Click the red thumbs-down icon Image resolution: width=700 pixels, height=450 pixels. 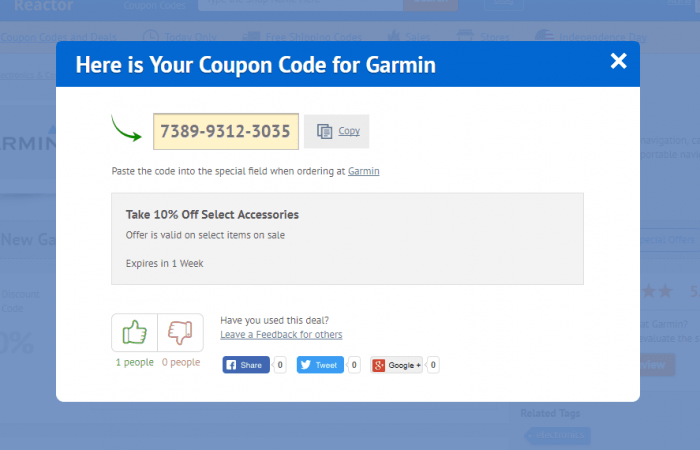point(180,332)
